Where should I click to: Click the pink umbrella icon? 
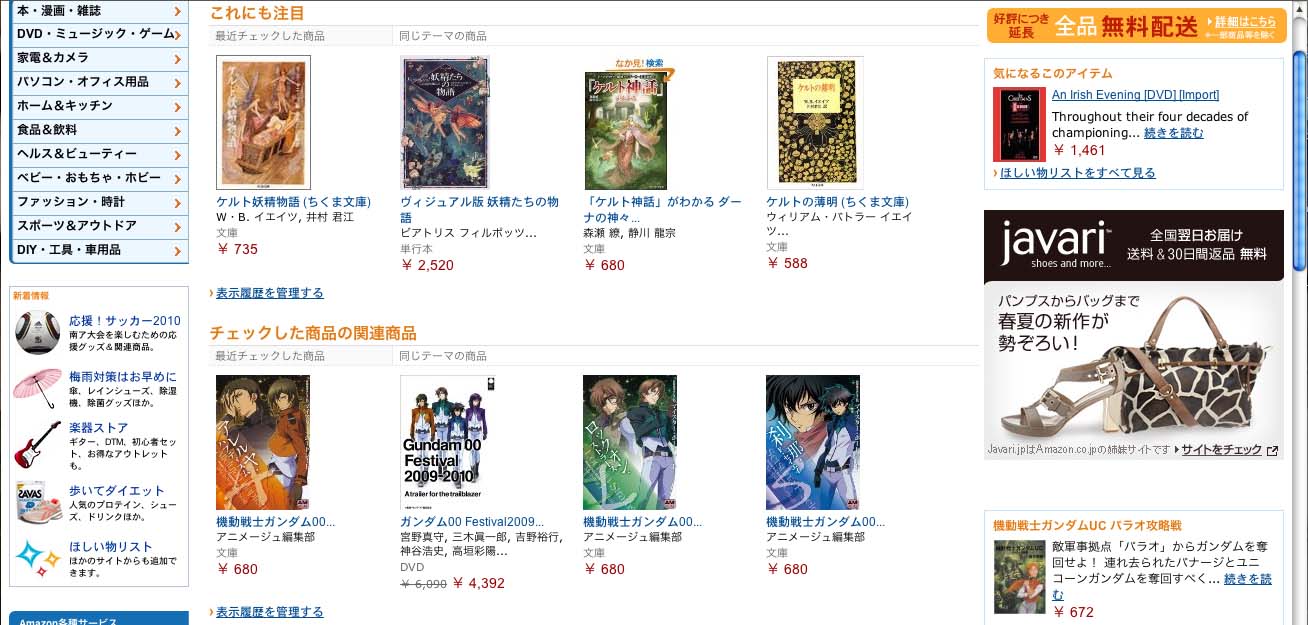(x=37, y=387)
